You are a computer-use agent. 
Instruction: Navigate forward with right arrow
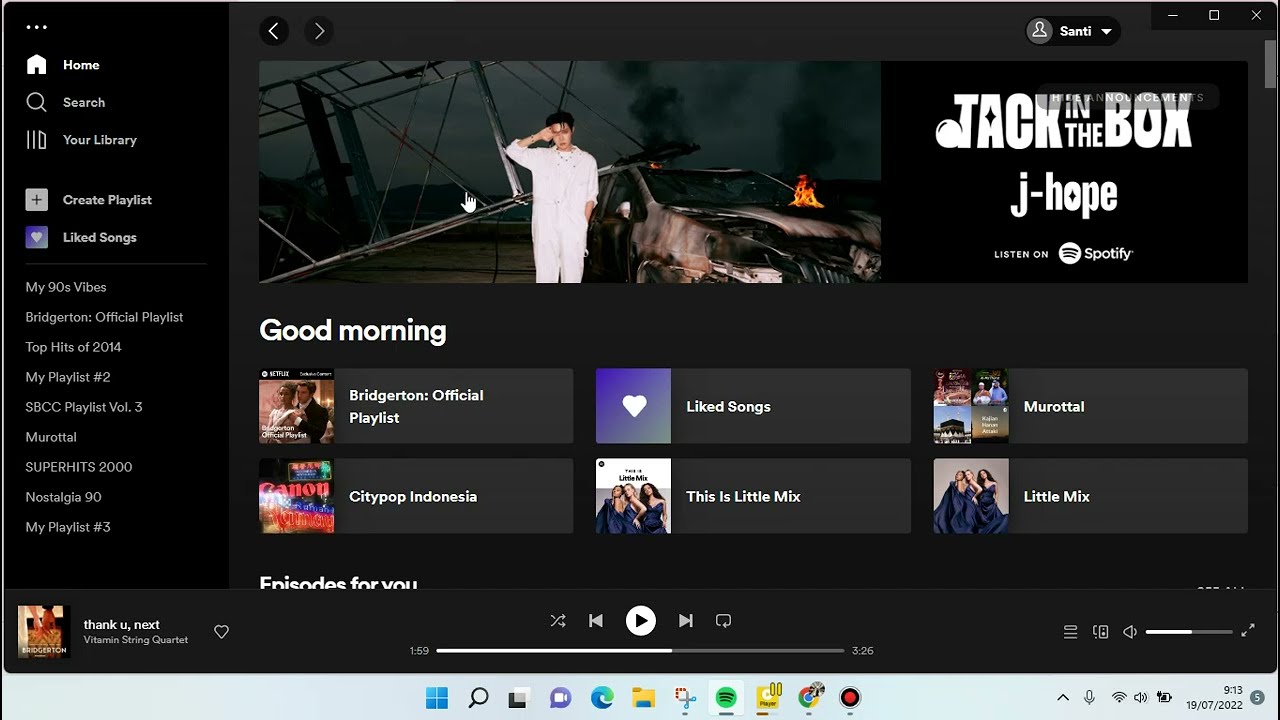(319, 31)
